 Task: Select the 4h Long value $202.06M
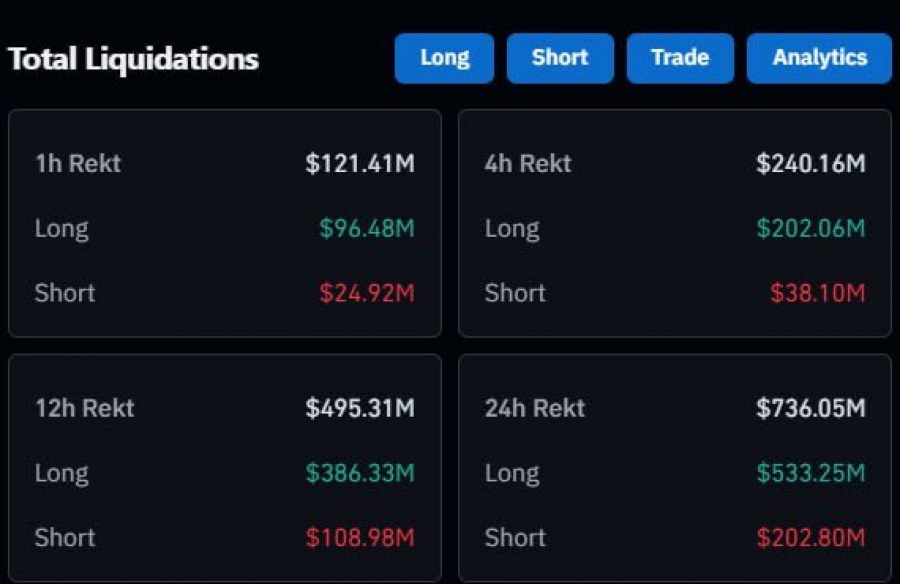click(810, 229)
